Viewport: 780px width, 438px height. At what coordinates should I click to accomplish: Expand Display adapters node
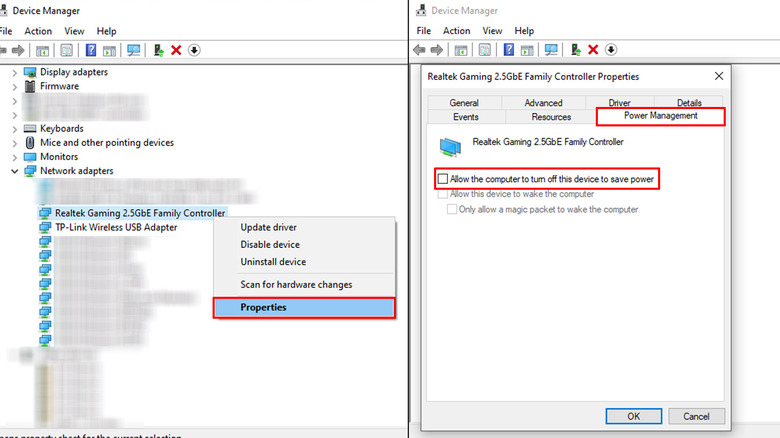[x=14, y=73]
